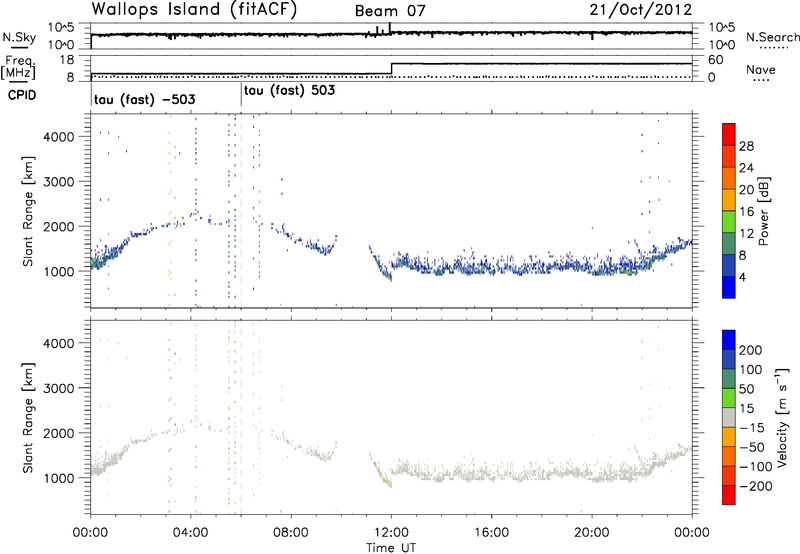Image resolution: width=800 pixels, height=554 pixels.
Task: Pick the teal Power segment between 8 and 12
Action: pos(729,244)
